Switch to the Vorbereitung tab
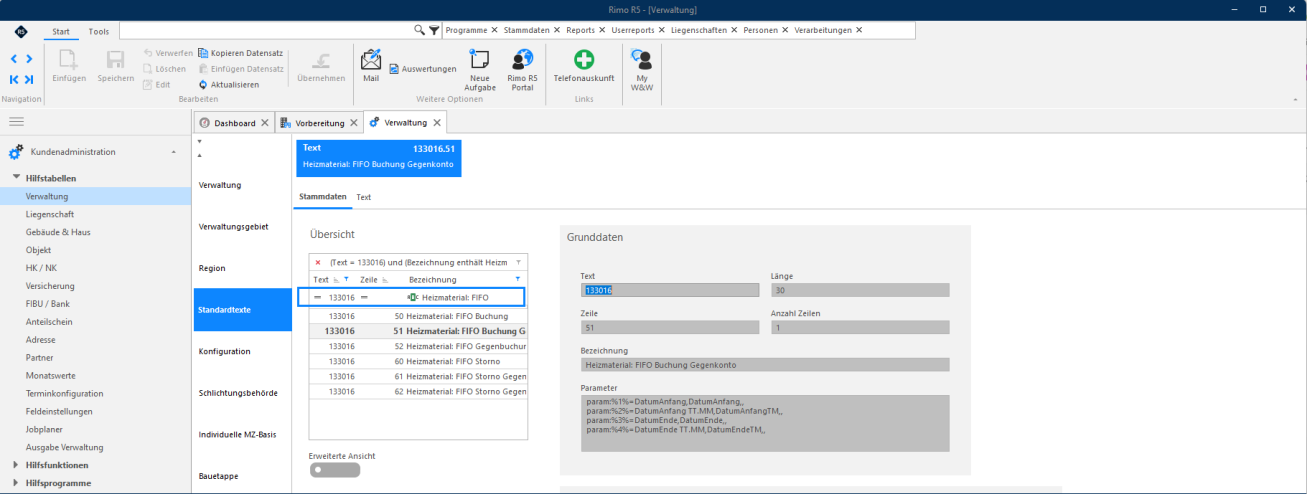This screenshot has width=1307, height=494. pyautogui.click(x=319, y=123)
